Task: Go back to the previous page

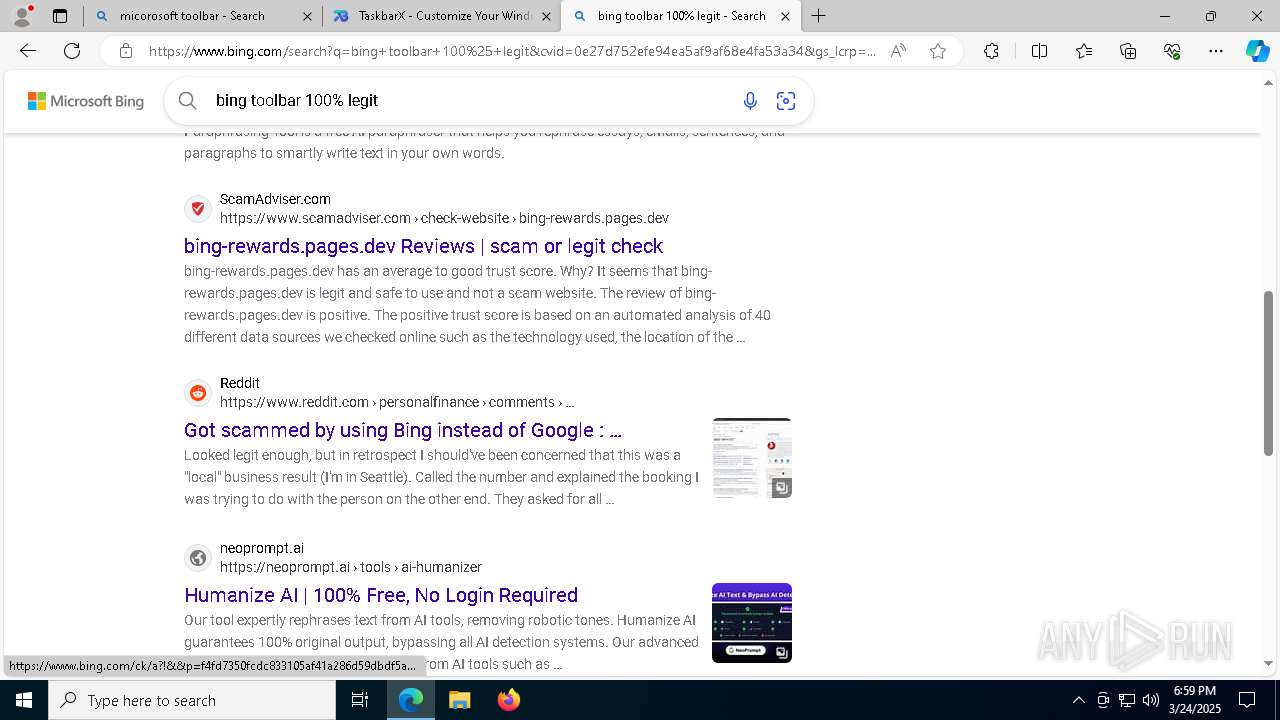Action: 28,51
